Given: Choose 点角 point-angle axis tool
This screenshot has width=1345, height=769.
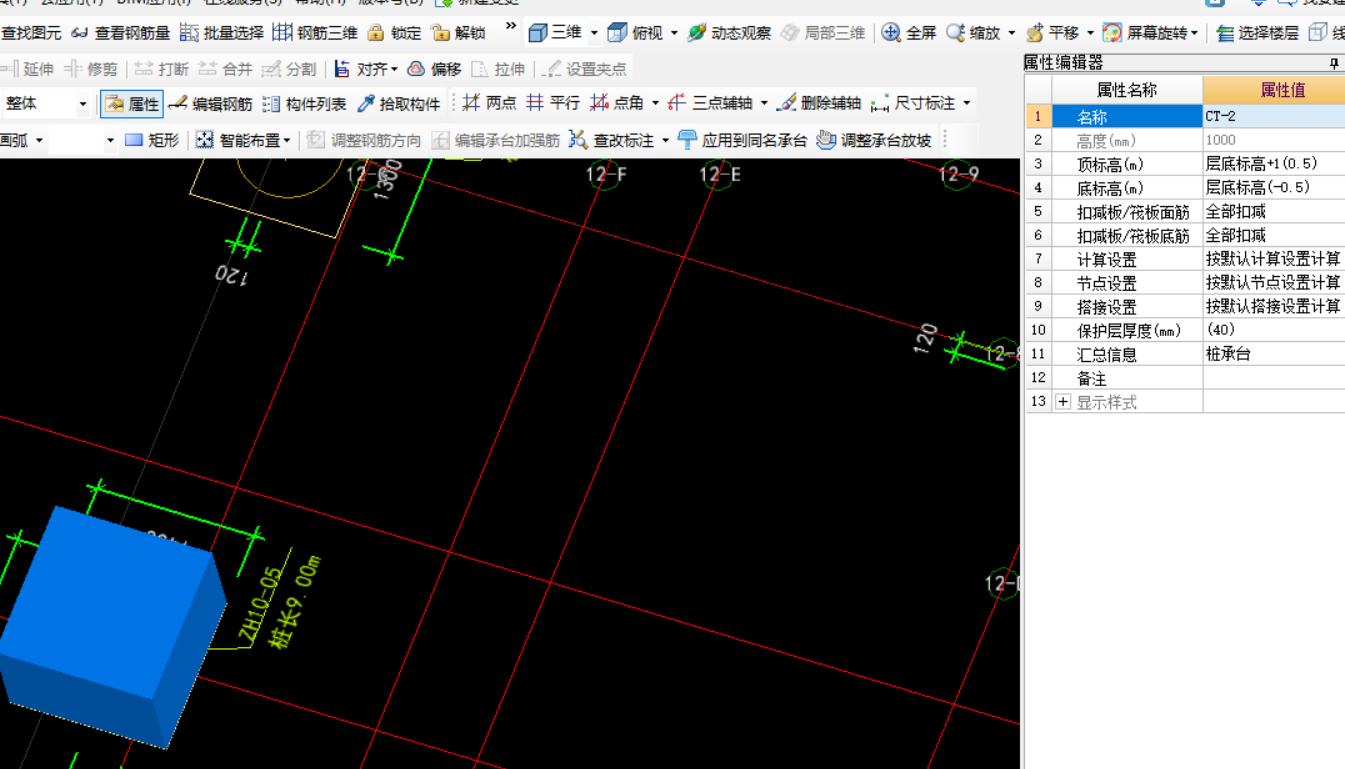Looking at the screenshot, I should [x=617, y=103].
